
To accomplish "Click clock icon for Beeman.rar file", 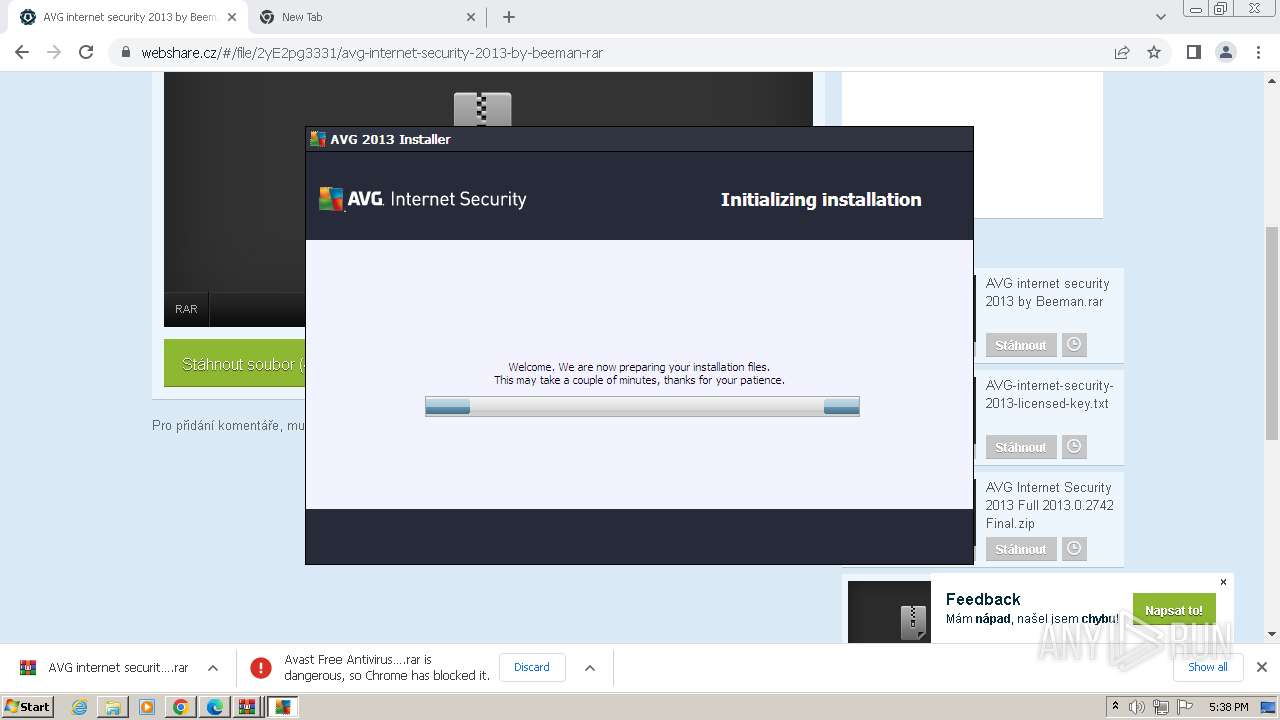I will [x=1074, y=344].
